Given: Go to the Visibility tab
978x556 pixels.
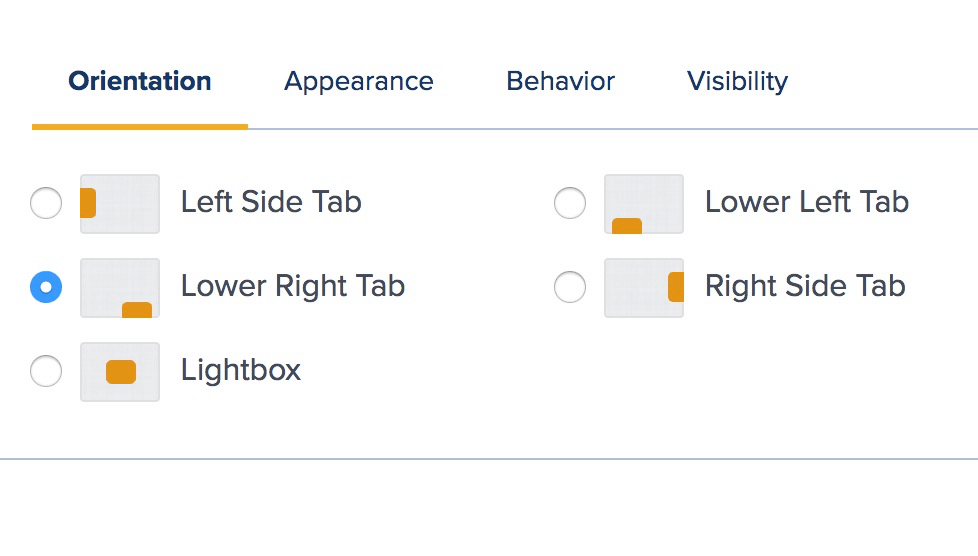Looking at the screenshot, I should click(737, 82).
